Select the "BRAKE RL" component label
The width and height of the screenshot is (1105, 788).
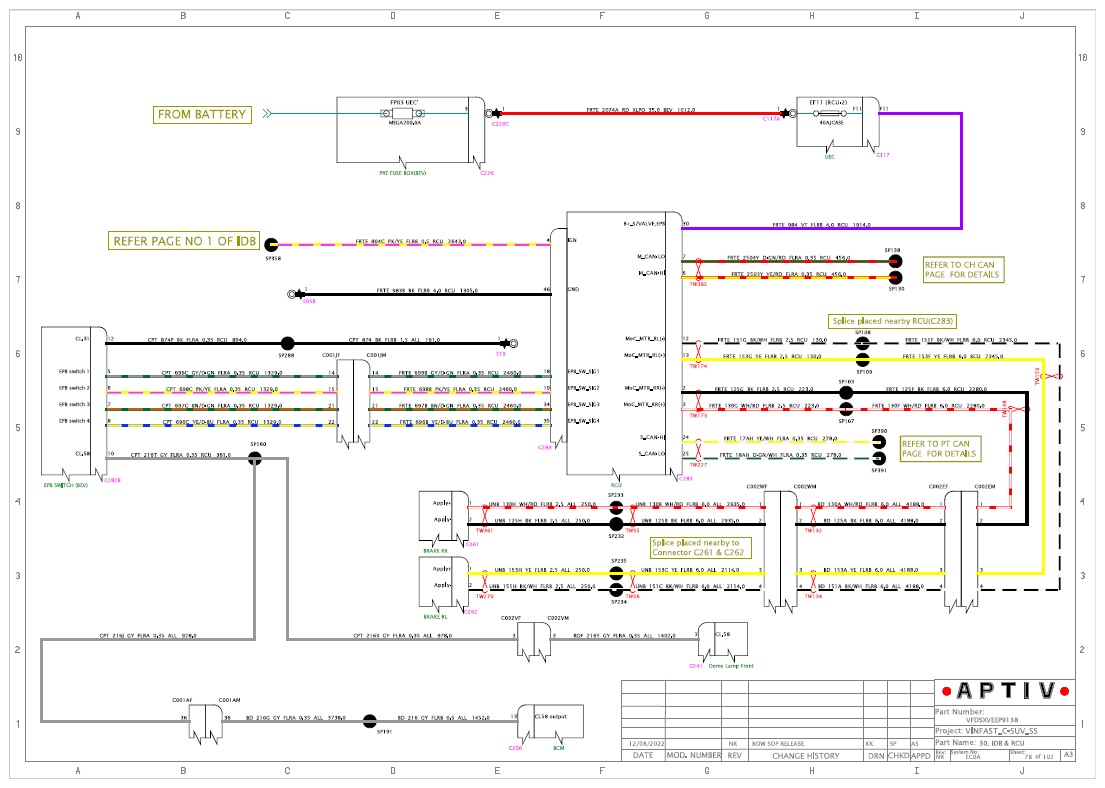(x=436, y=617)
